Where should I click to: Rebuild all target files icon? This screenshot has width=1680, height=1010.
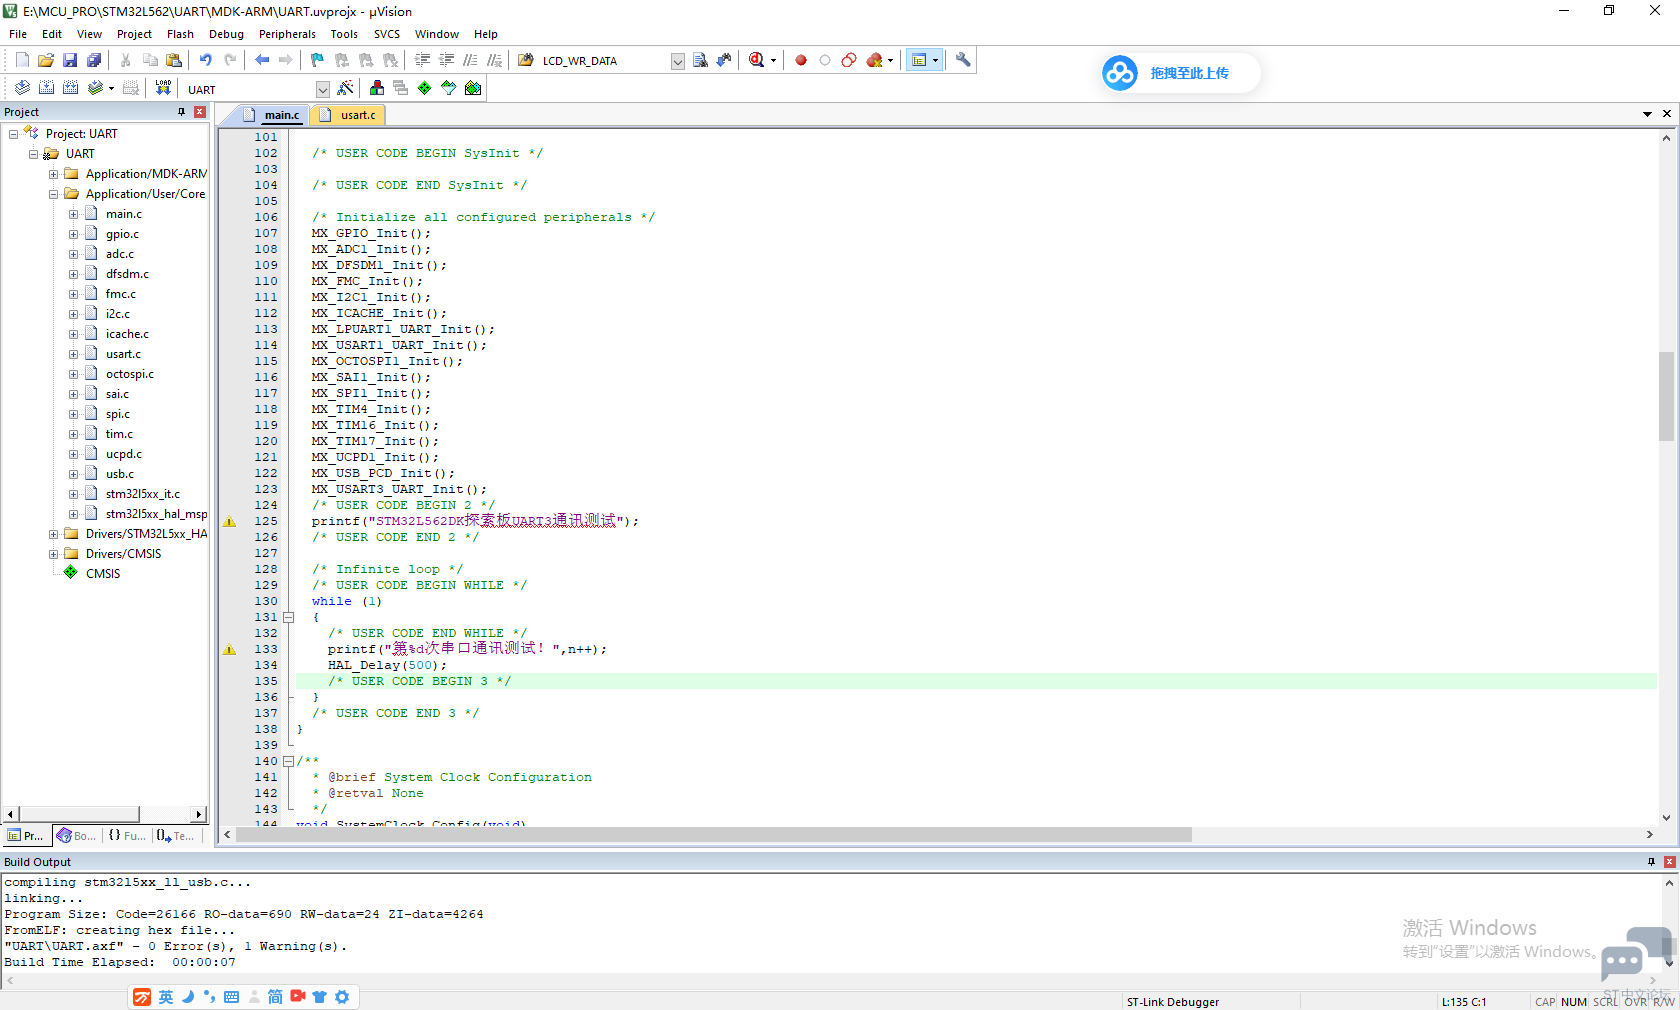pos(70,88)
